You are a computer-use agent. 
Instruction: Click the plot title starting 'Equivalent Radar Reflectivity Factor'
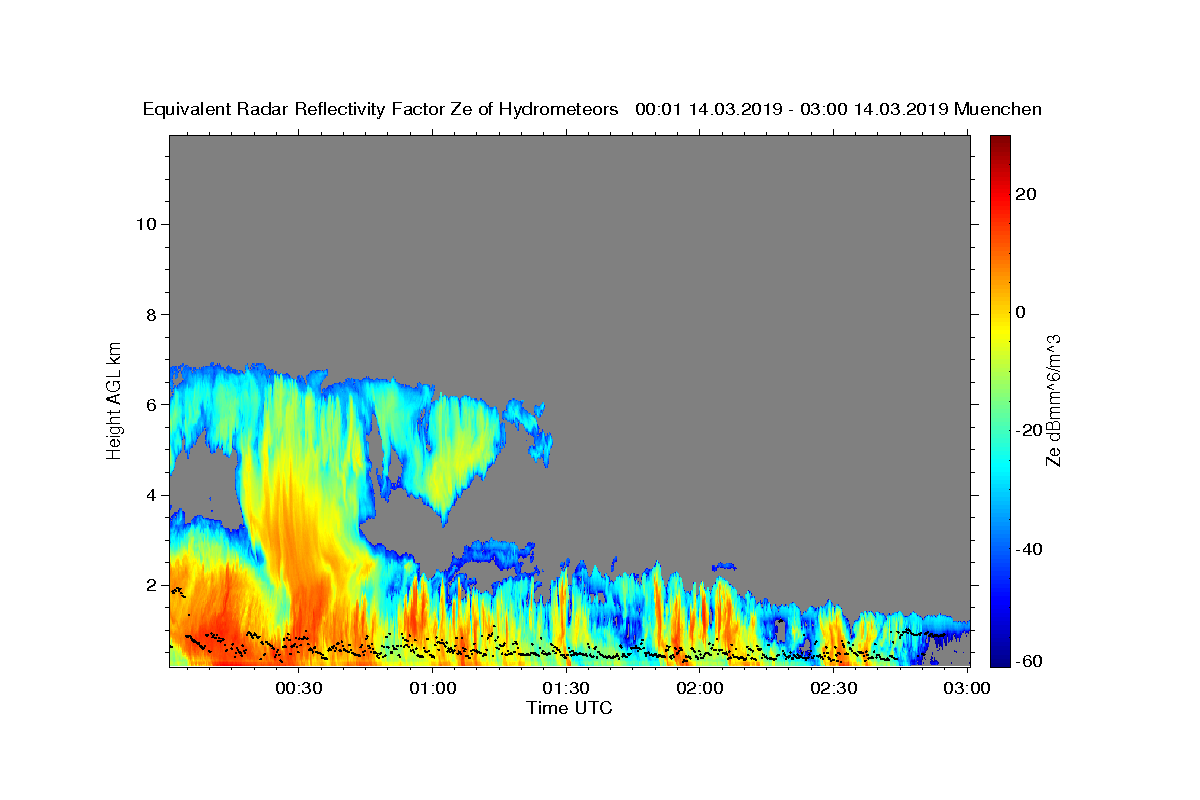(592, 110)
